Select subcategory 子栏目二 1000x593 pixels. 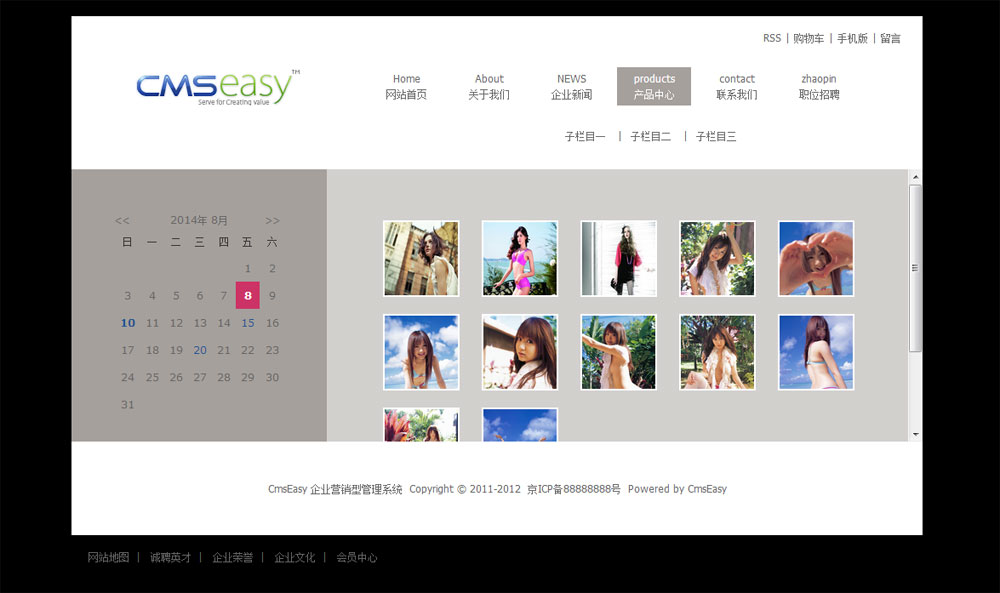(x=650, y=137)
